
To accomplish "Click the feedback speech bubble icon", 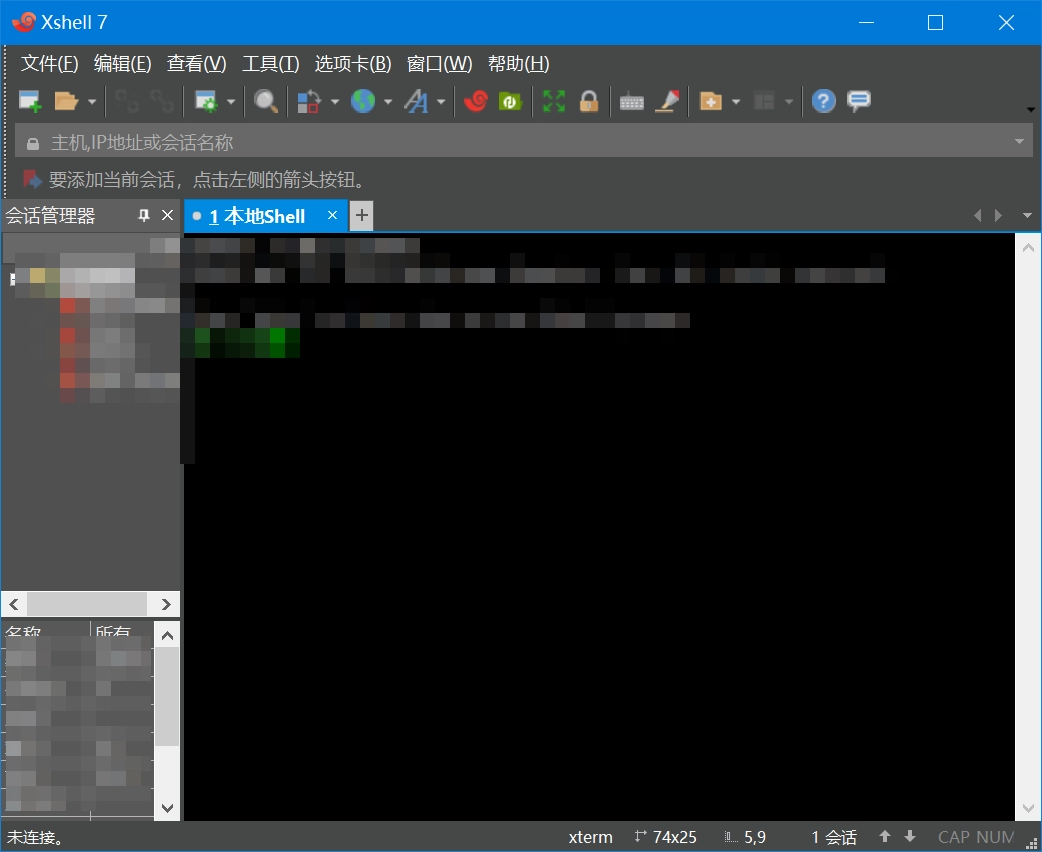I will (x=859, y=102).
